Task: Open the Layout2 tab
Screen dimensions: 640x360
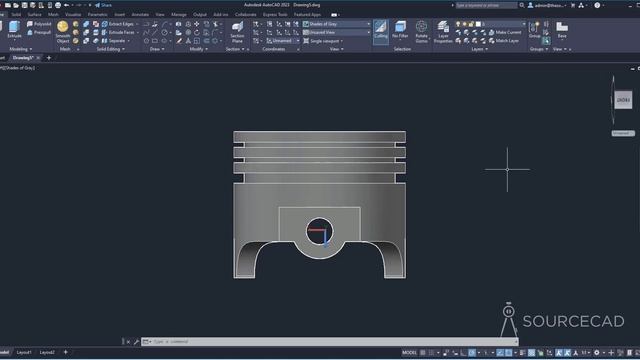Action: pos(47,352)
